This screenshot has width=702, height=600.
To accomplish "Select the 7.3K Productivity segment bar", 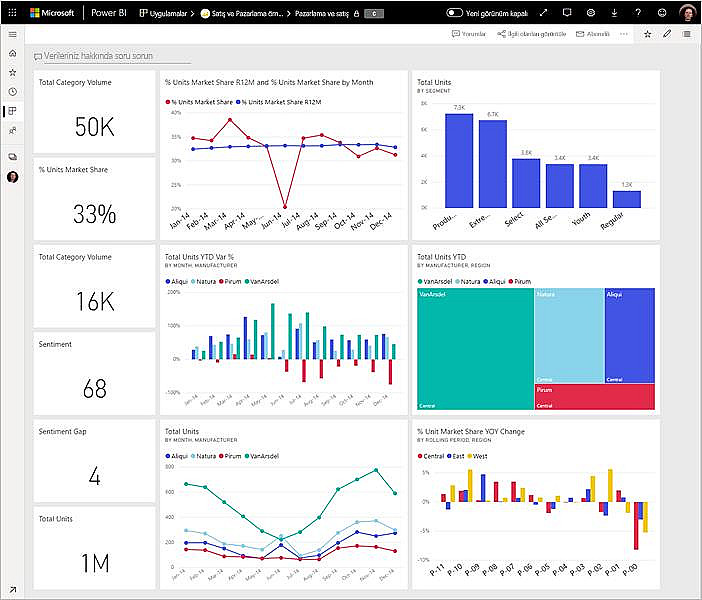I will click(459, 161).
